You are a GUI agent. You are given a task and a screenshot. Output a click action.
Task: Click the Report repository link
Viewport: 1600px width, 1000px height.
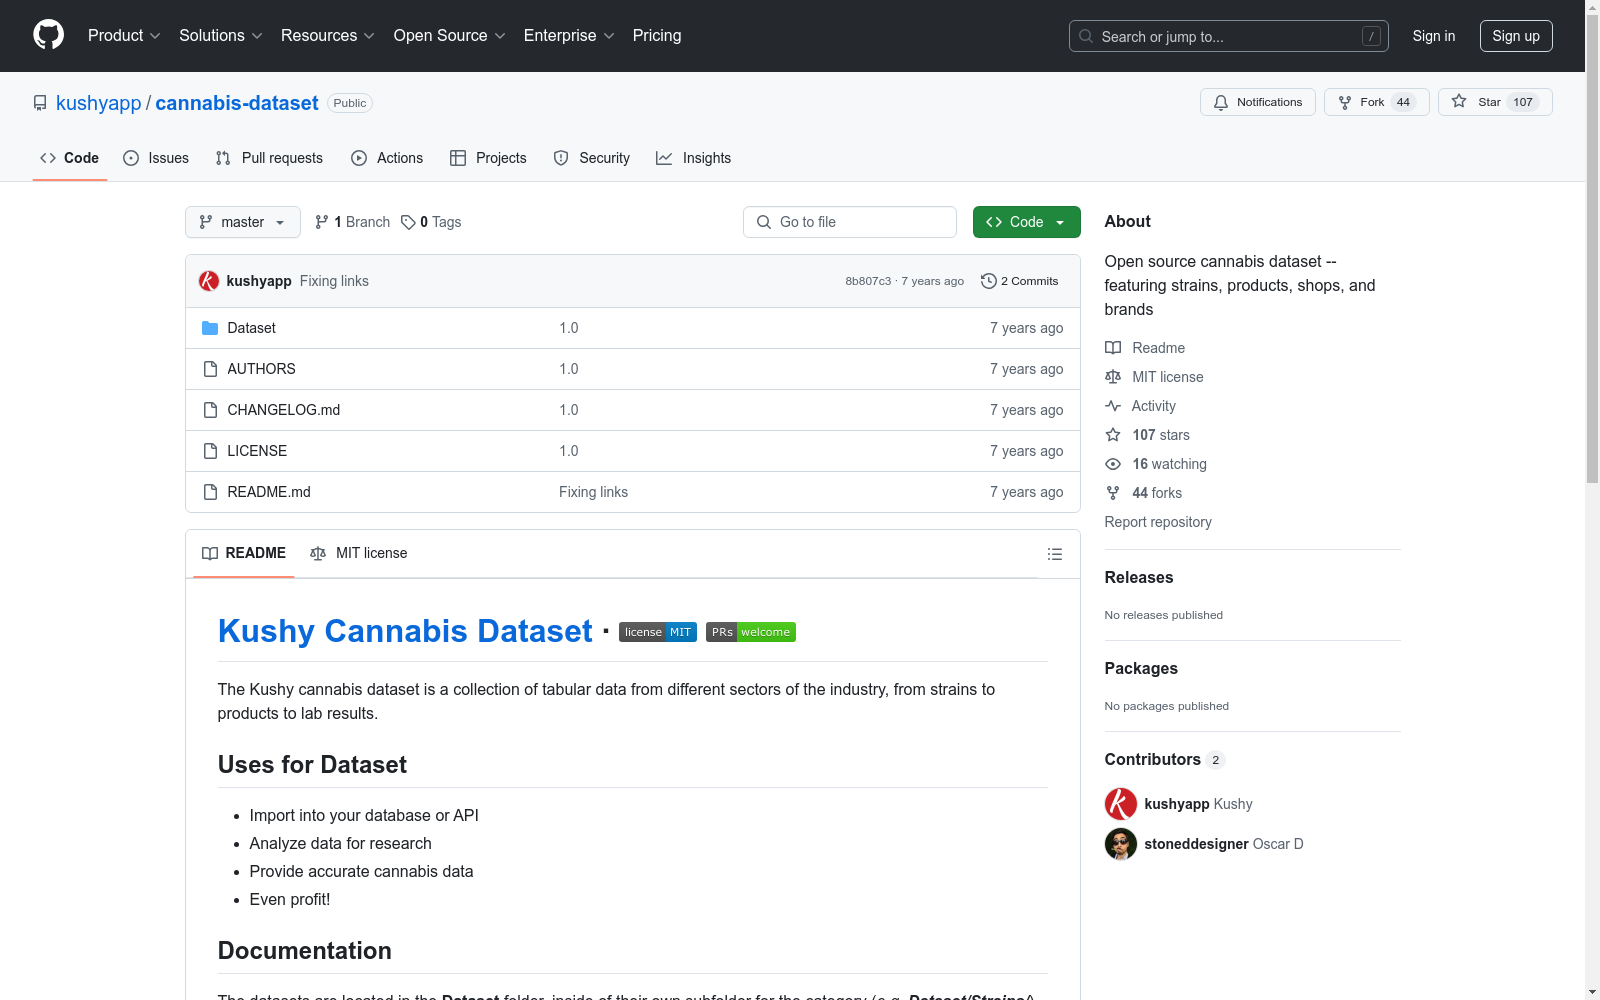[x=1158, y=522]
